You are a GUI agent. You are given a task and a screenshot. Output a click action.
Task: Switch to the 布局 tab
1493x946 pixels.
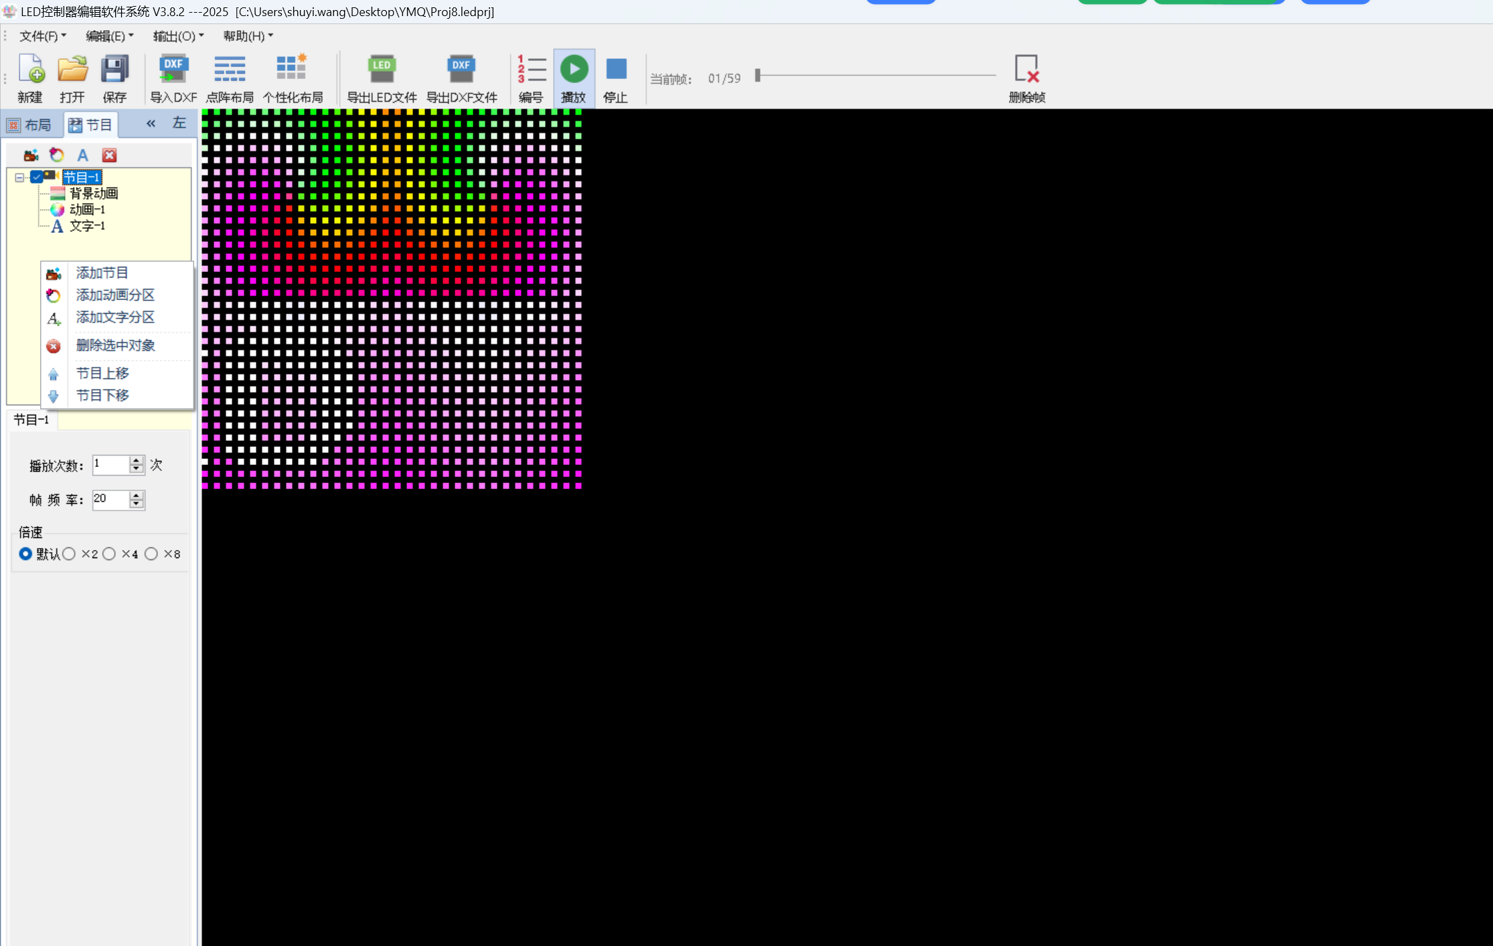tap(29, 125)
